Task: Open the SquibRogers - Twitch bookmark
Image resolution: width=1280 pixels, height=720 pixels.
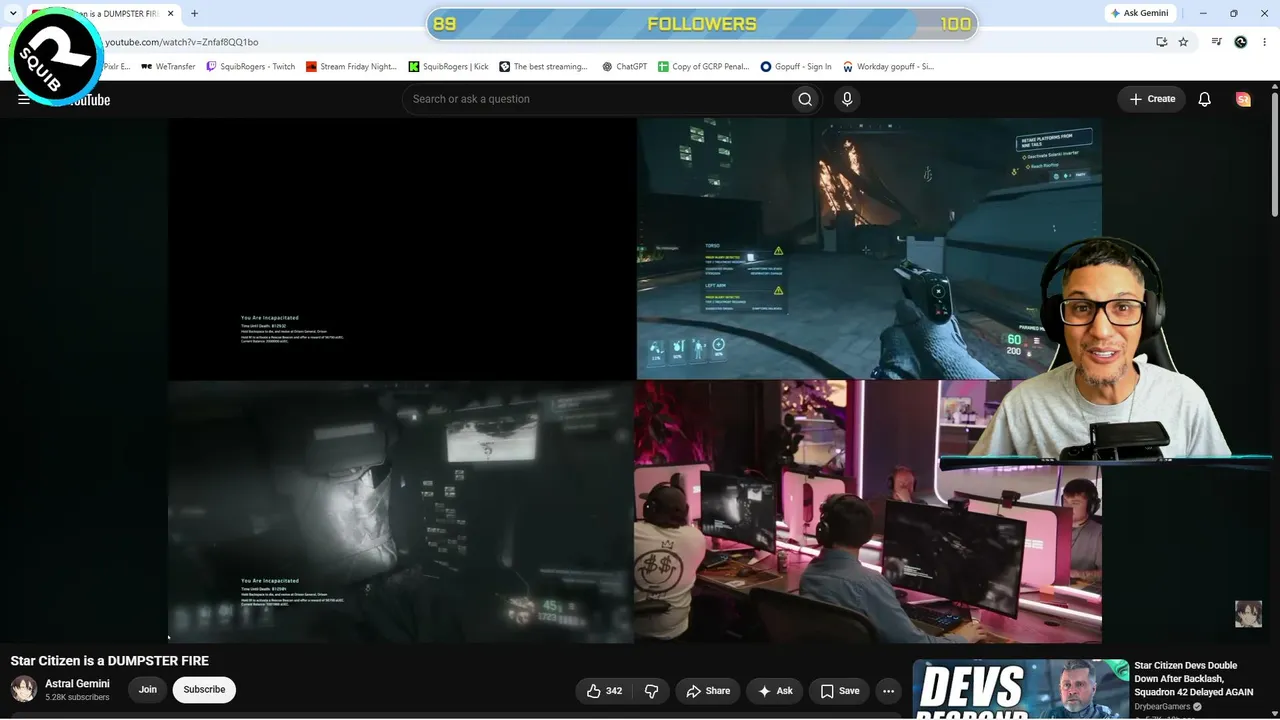Action: [x=250, y=67]
